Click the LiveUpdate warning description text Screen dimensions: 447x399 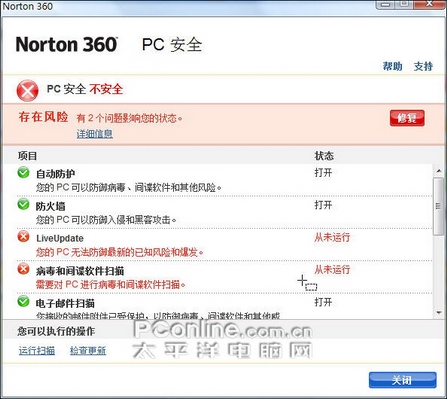(x=120, y=252)
